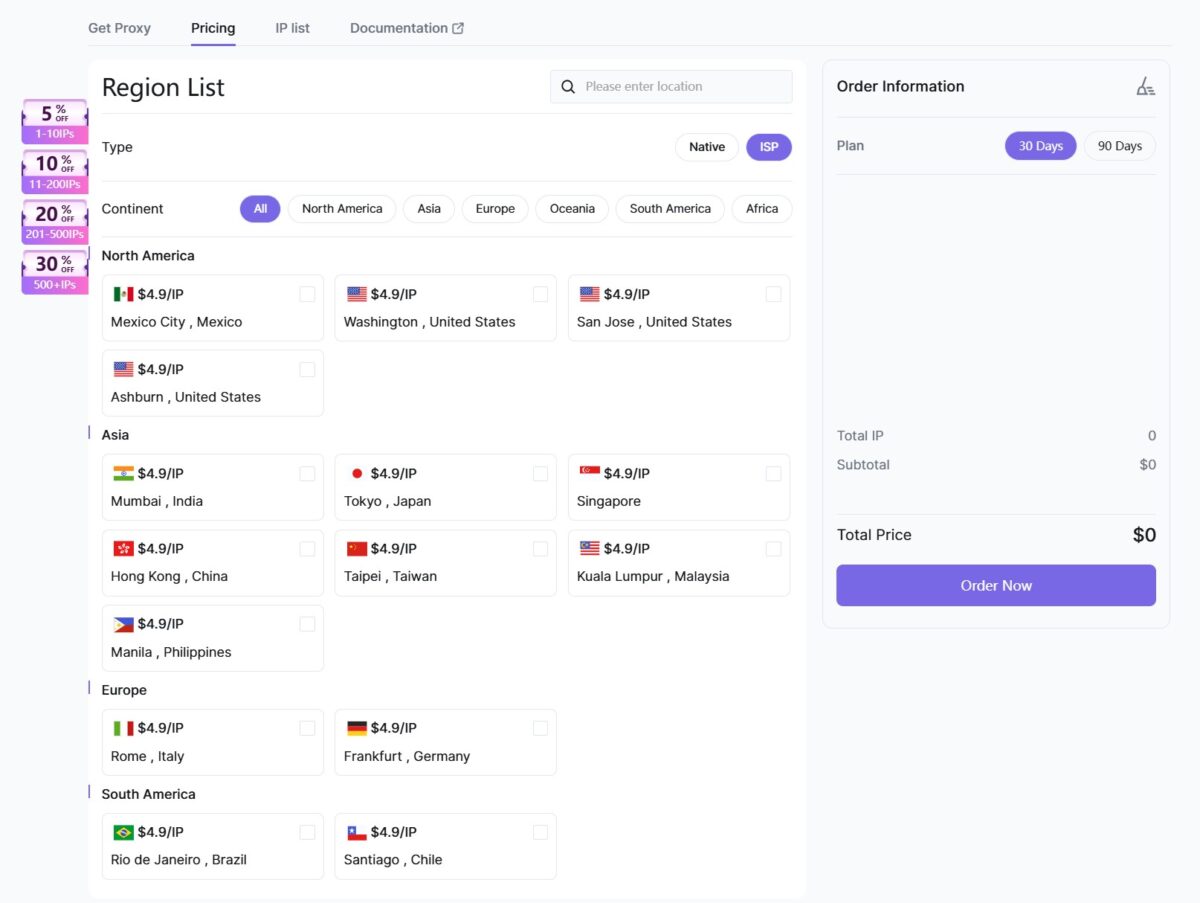The image size is (1200, 903).
Task: Click the search magnifier icon
Action: coord(568,87)
